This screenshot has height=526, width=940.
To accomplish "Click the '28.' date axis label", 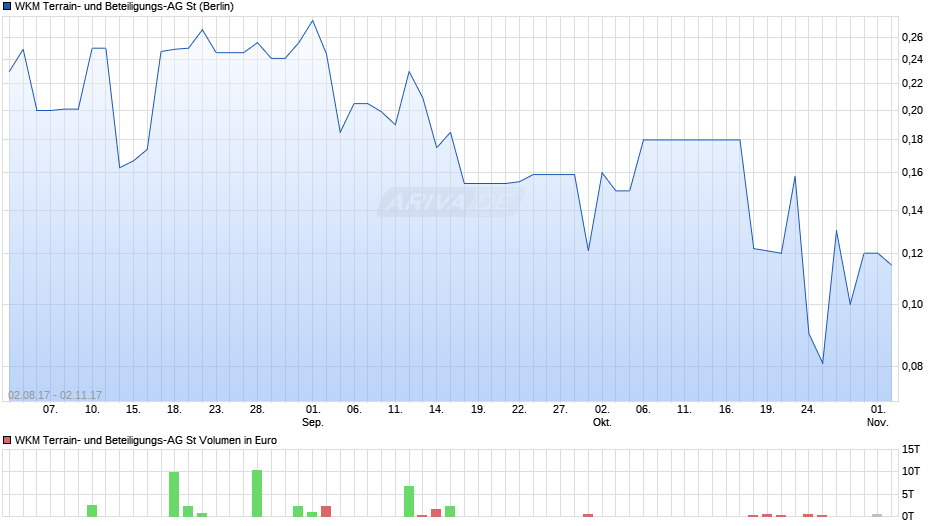I will pyautogui.click(x=257, y=410).
